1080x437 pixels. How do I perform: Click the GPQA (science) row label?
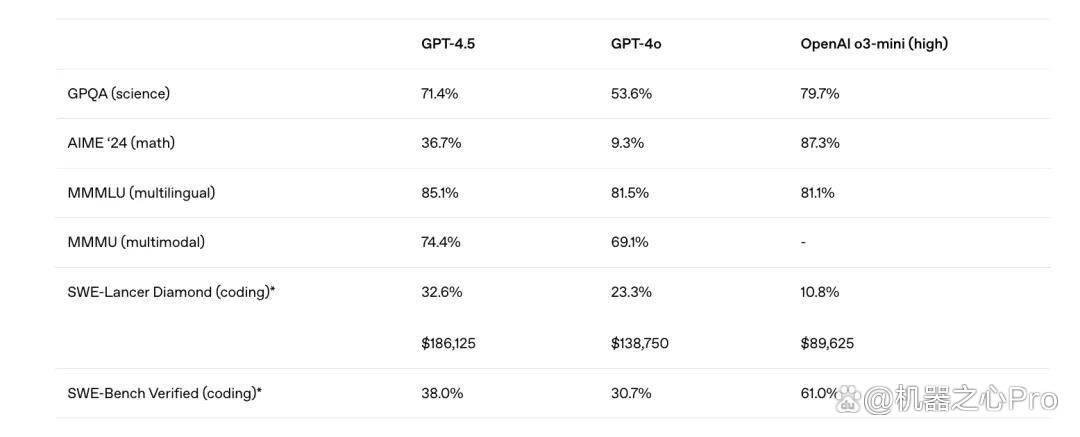pyautogui.click(x=118, y=94)
